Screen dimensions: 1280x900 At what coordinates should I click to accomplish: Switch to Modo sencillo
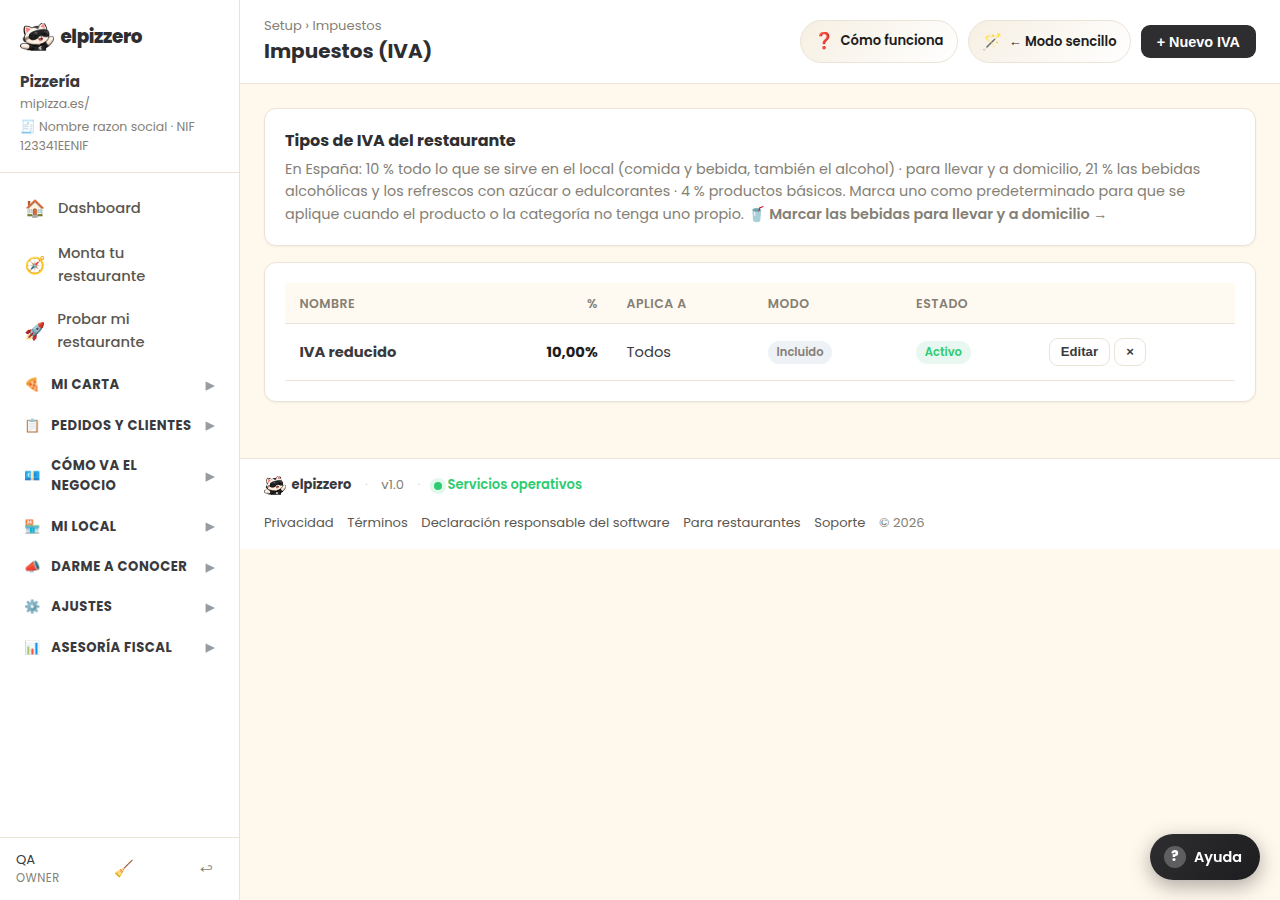click(x=1049, y=41)
